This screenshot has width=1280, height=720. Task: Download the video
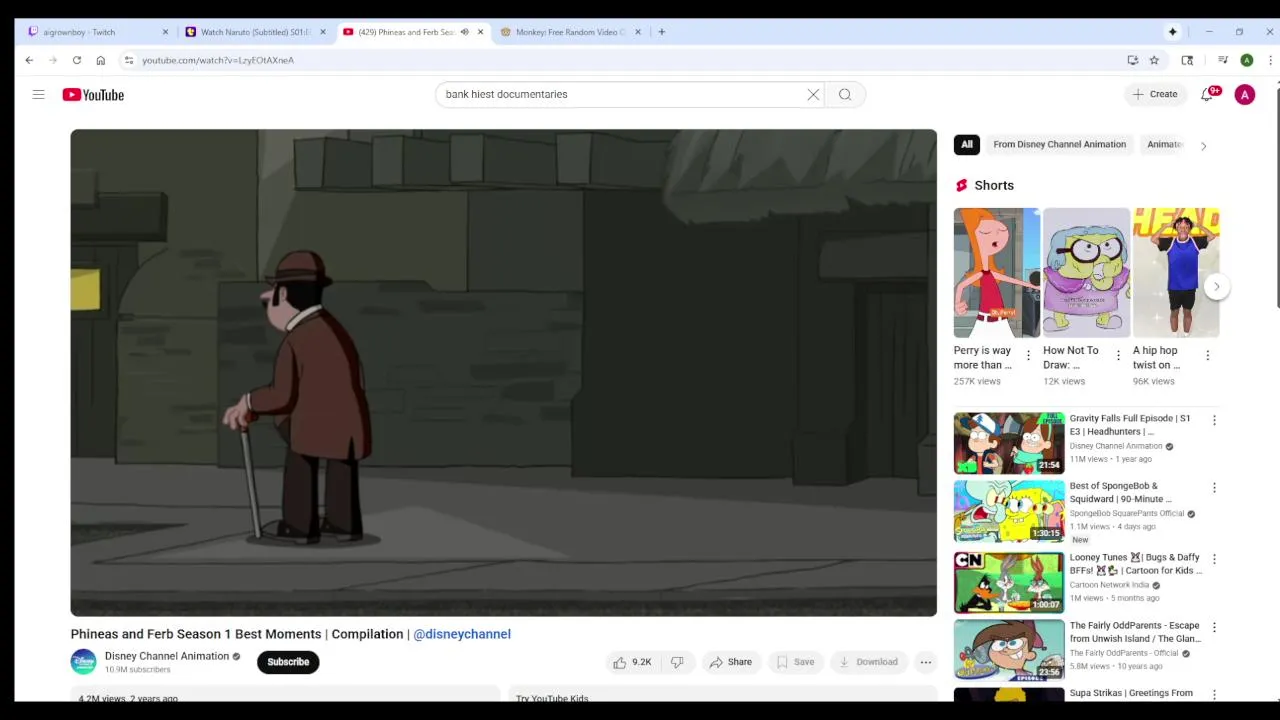tap(868, 662)
